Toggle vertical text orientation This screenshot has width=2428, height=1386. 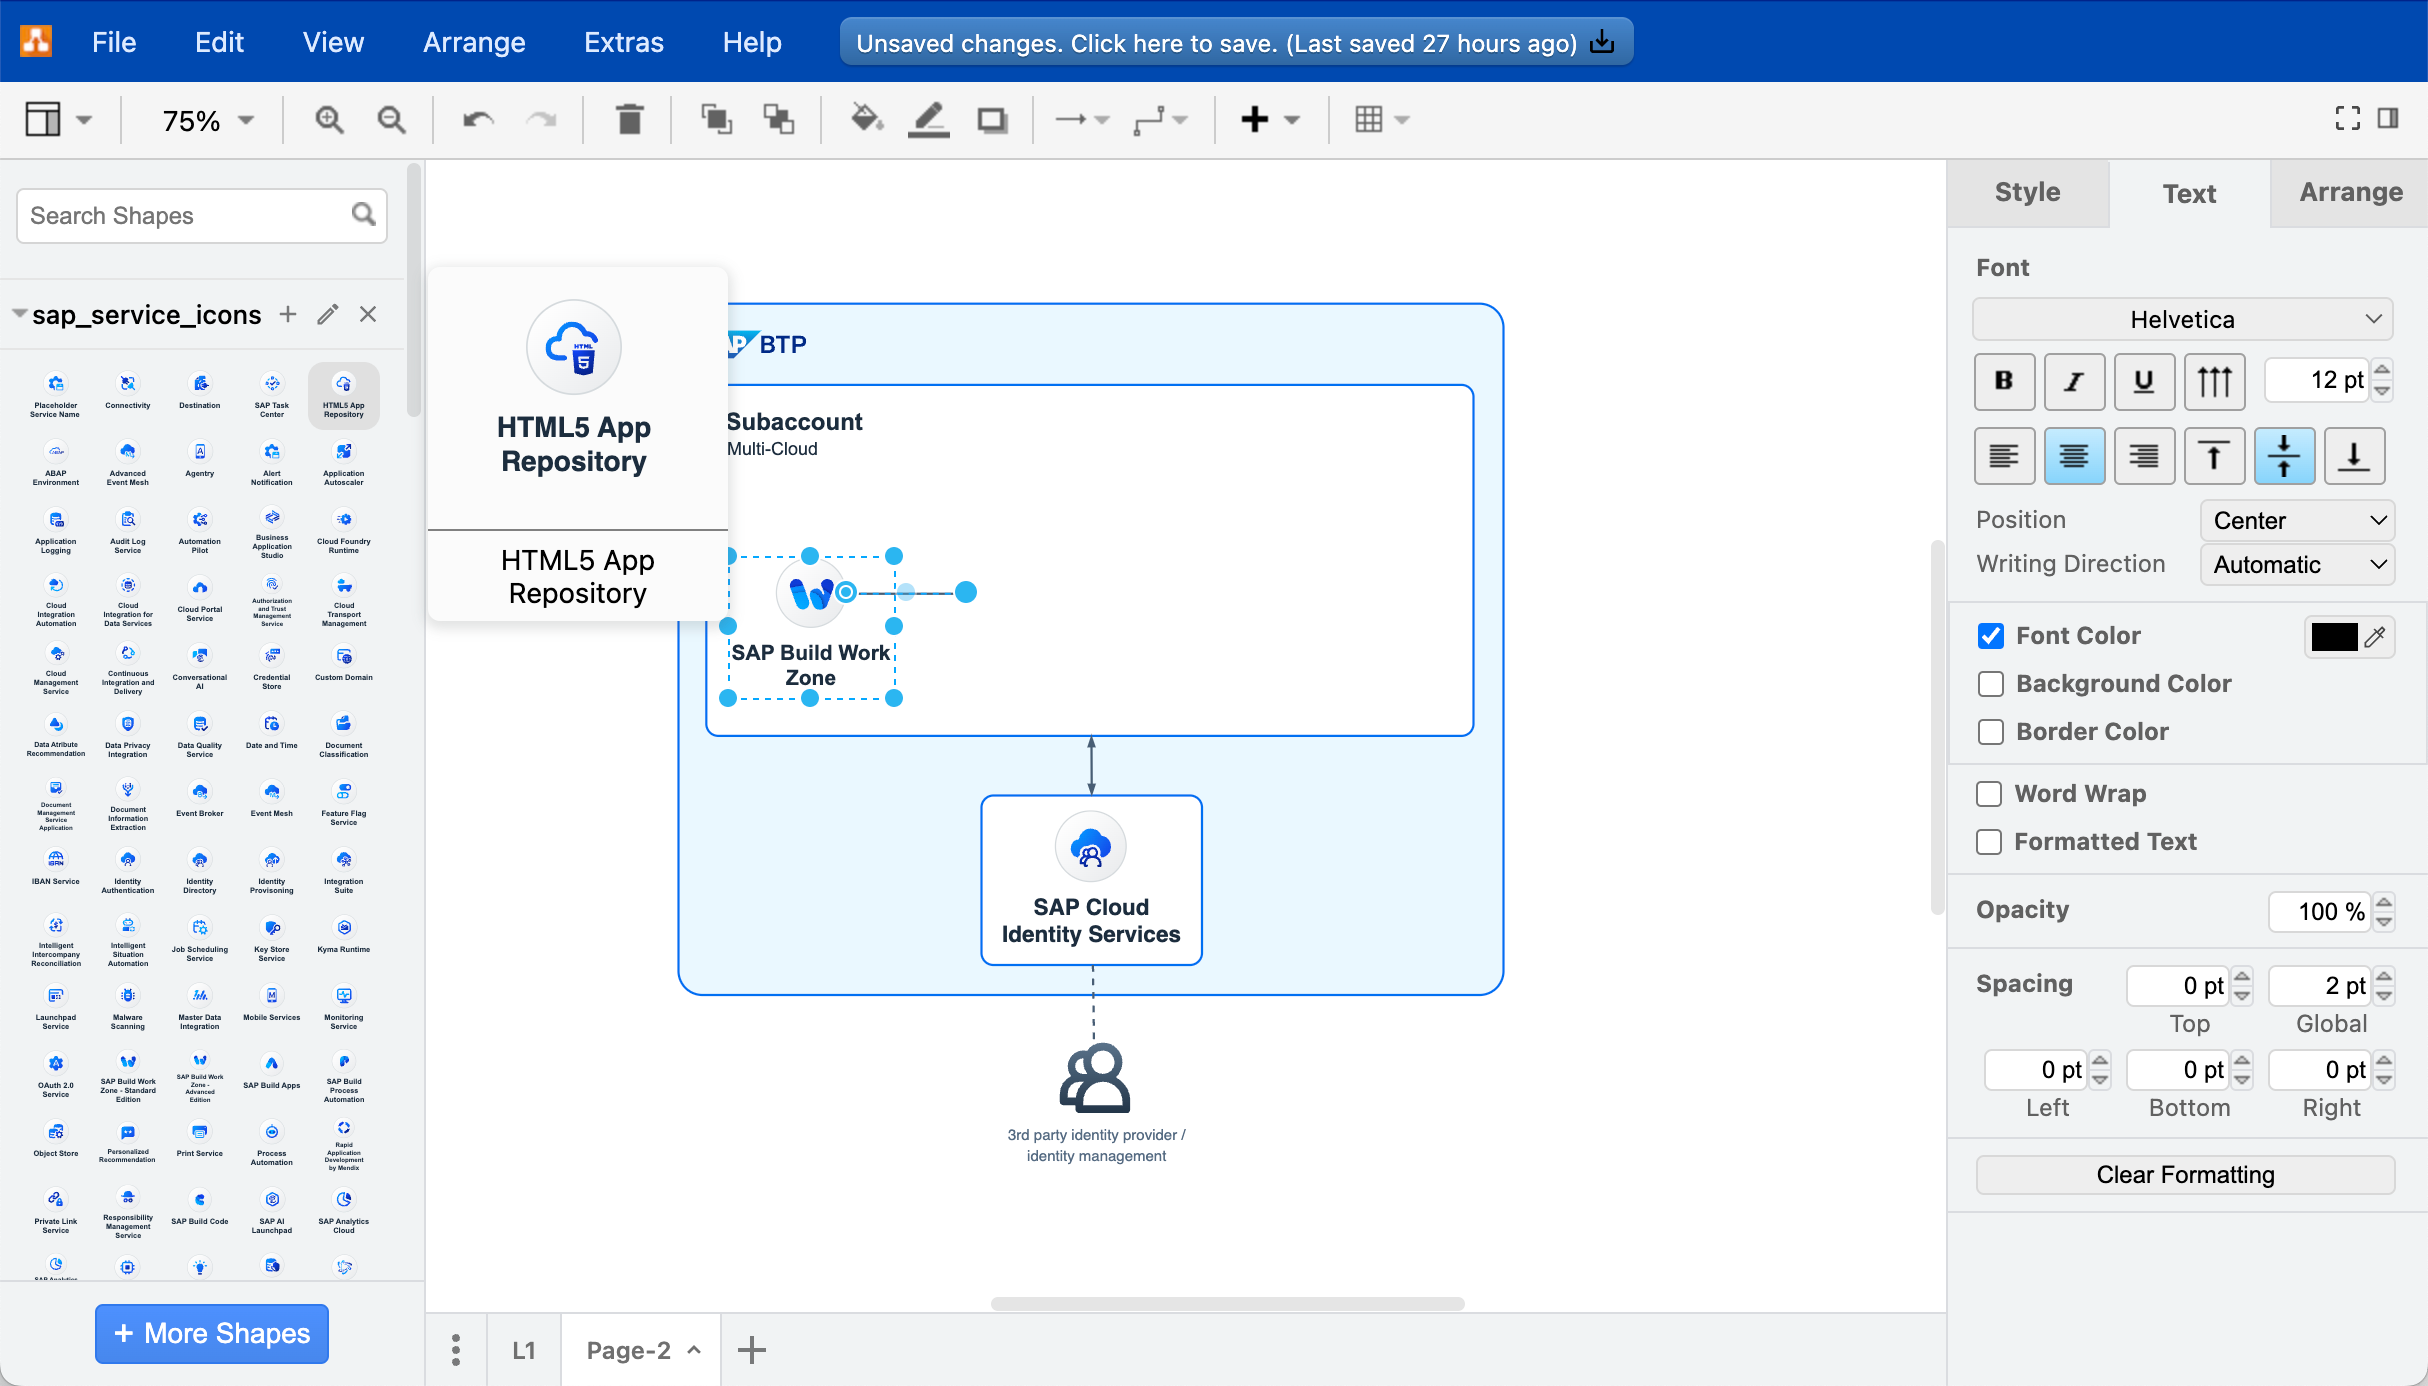pyautogui.click(x=2214, y=381)
